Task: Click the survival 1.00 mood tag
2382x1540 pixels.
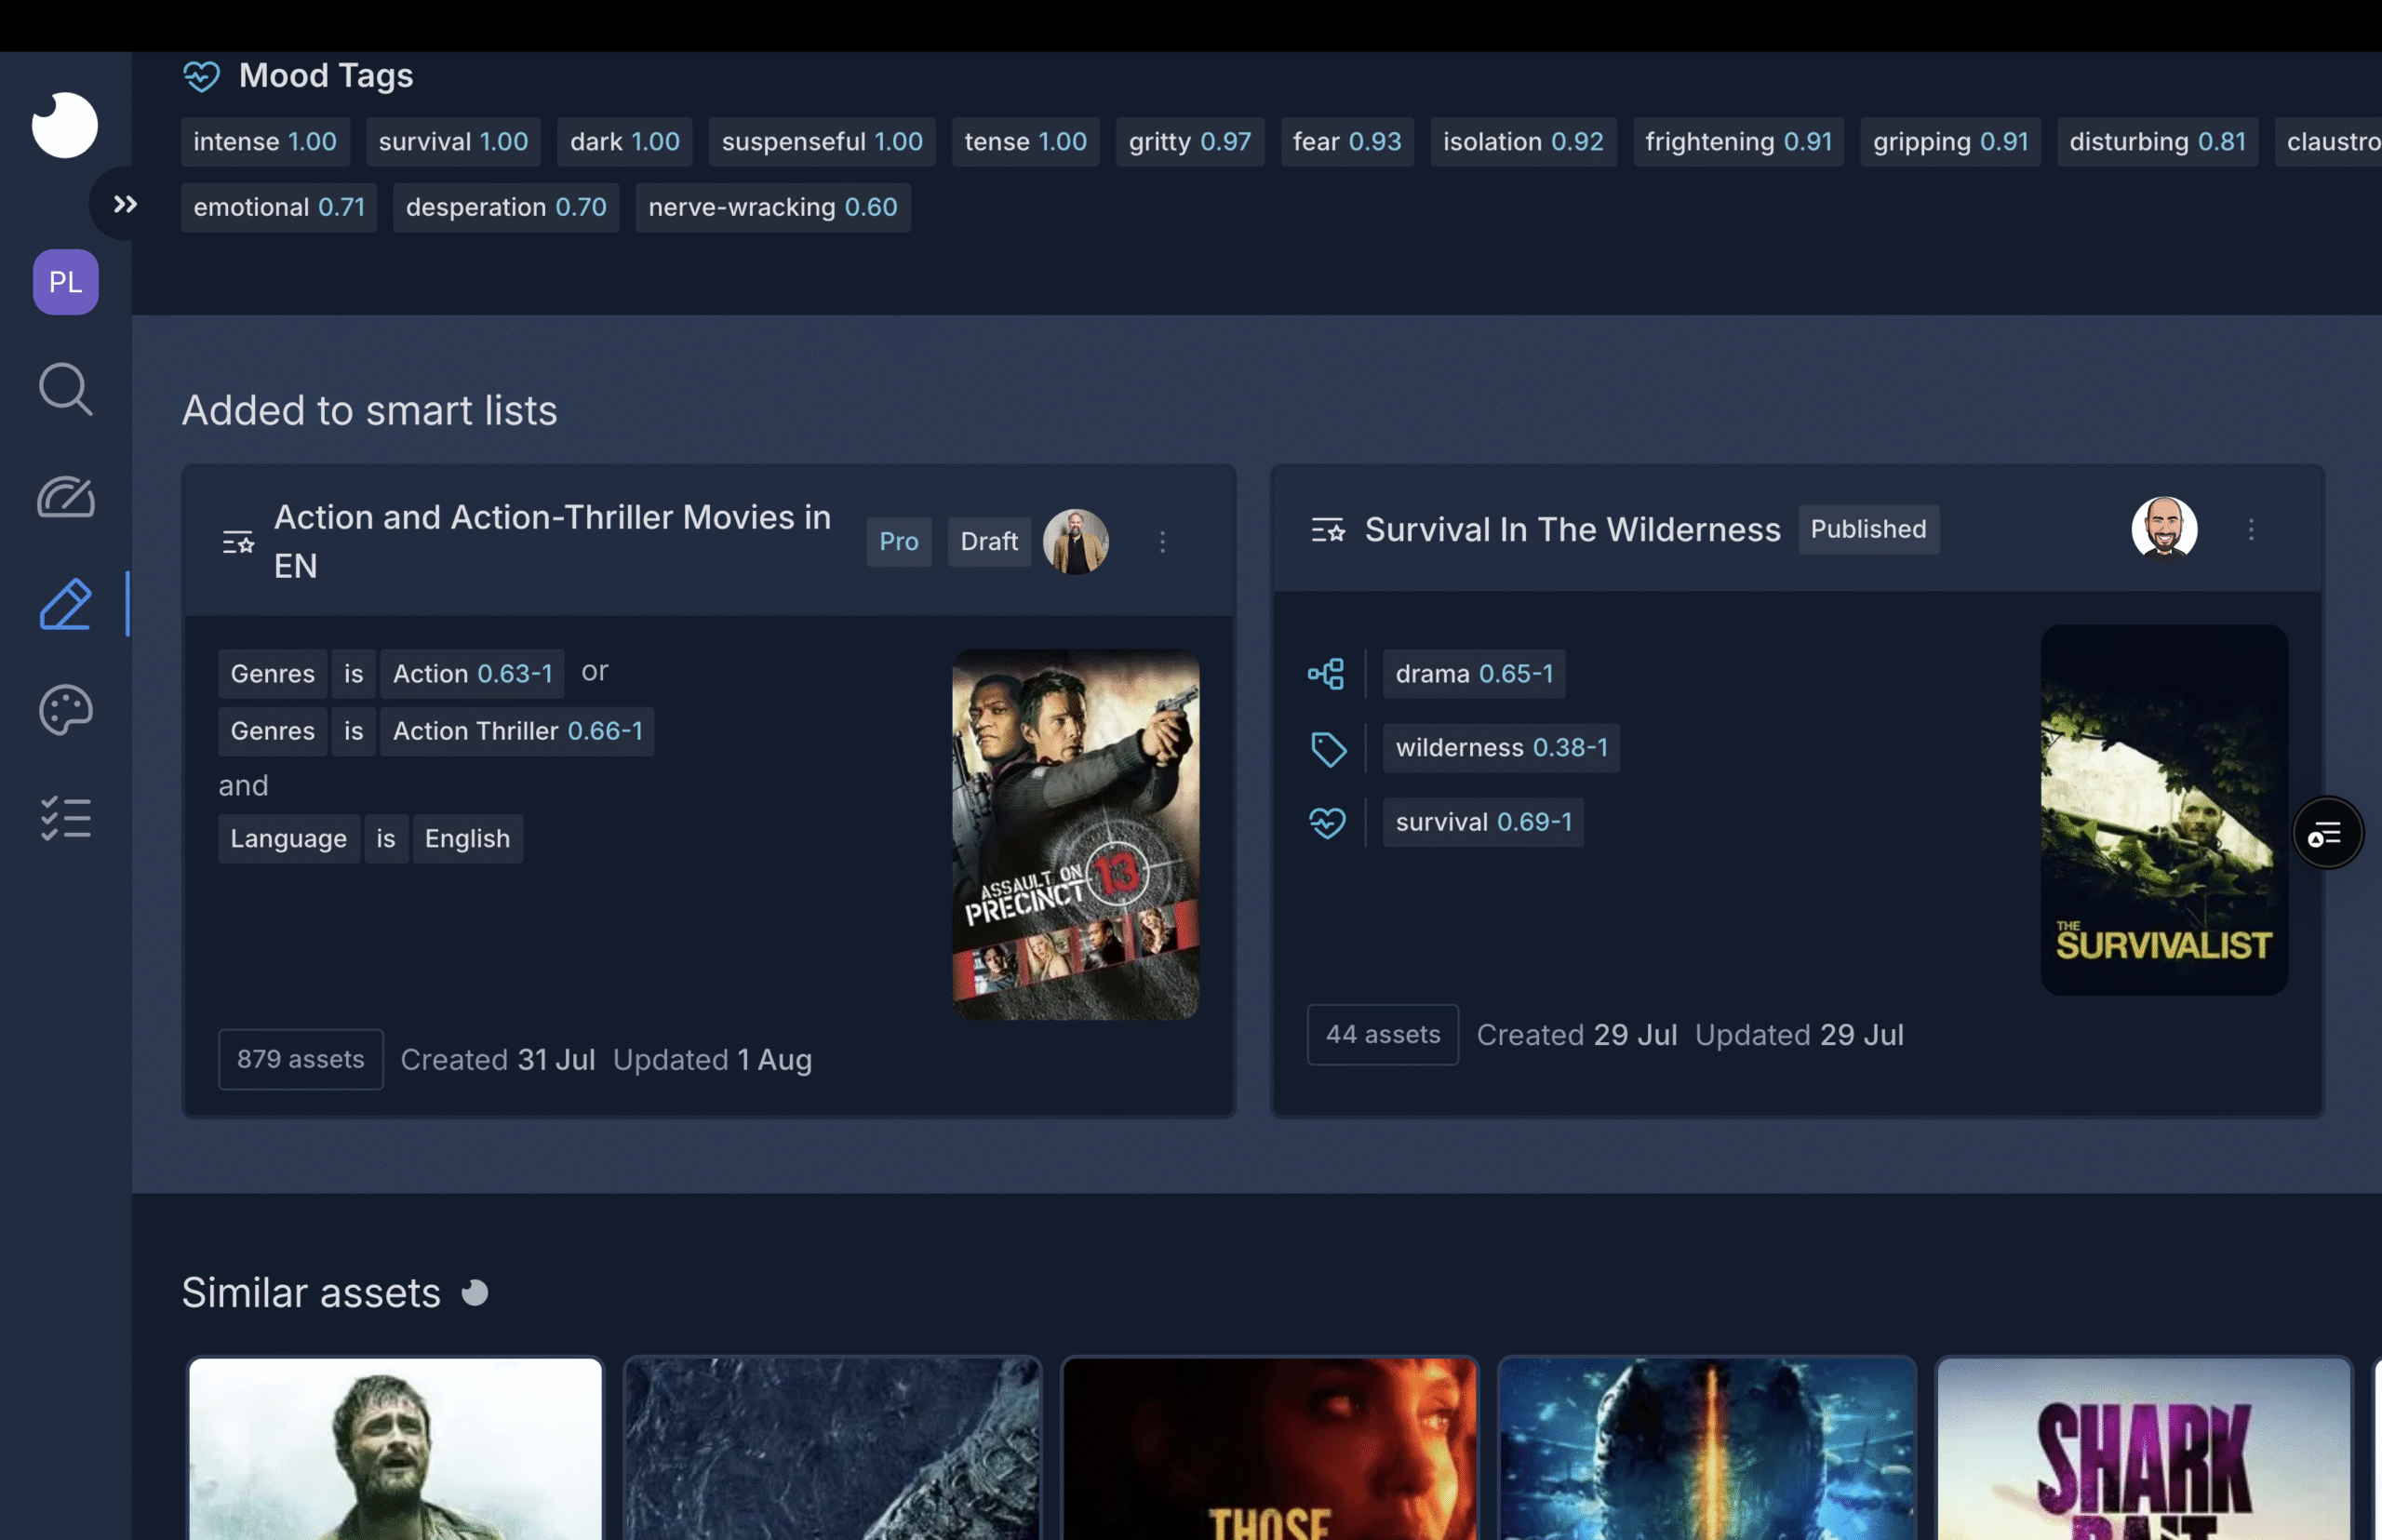Action: coord(453,142)
